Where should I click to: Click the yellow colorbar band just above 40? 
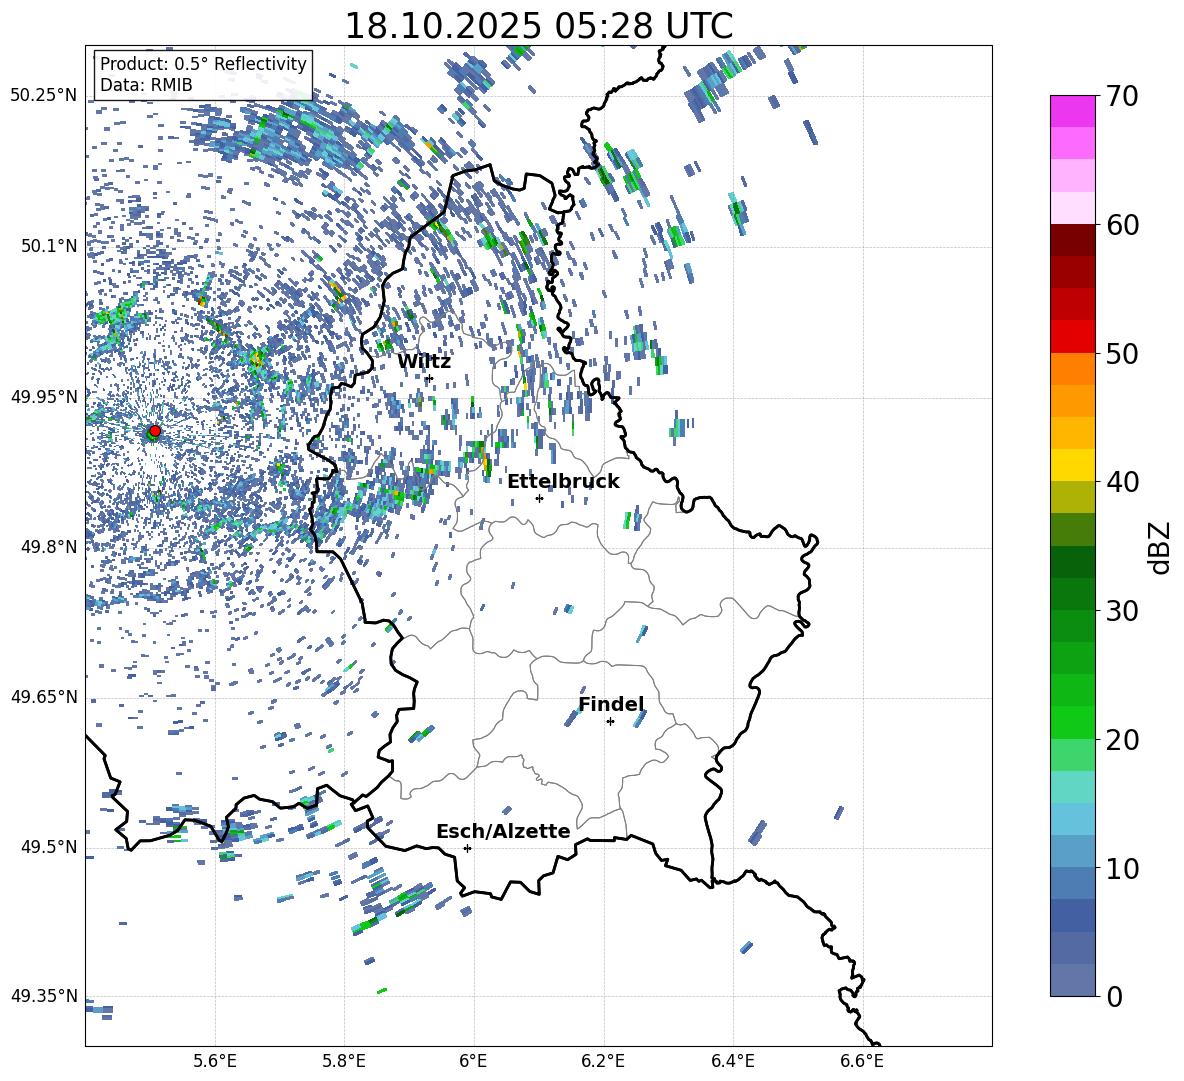pos(1073,466)
